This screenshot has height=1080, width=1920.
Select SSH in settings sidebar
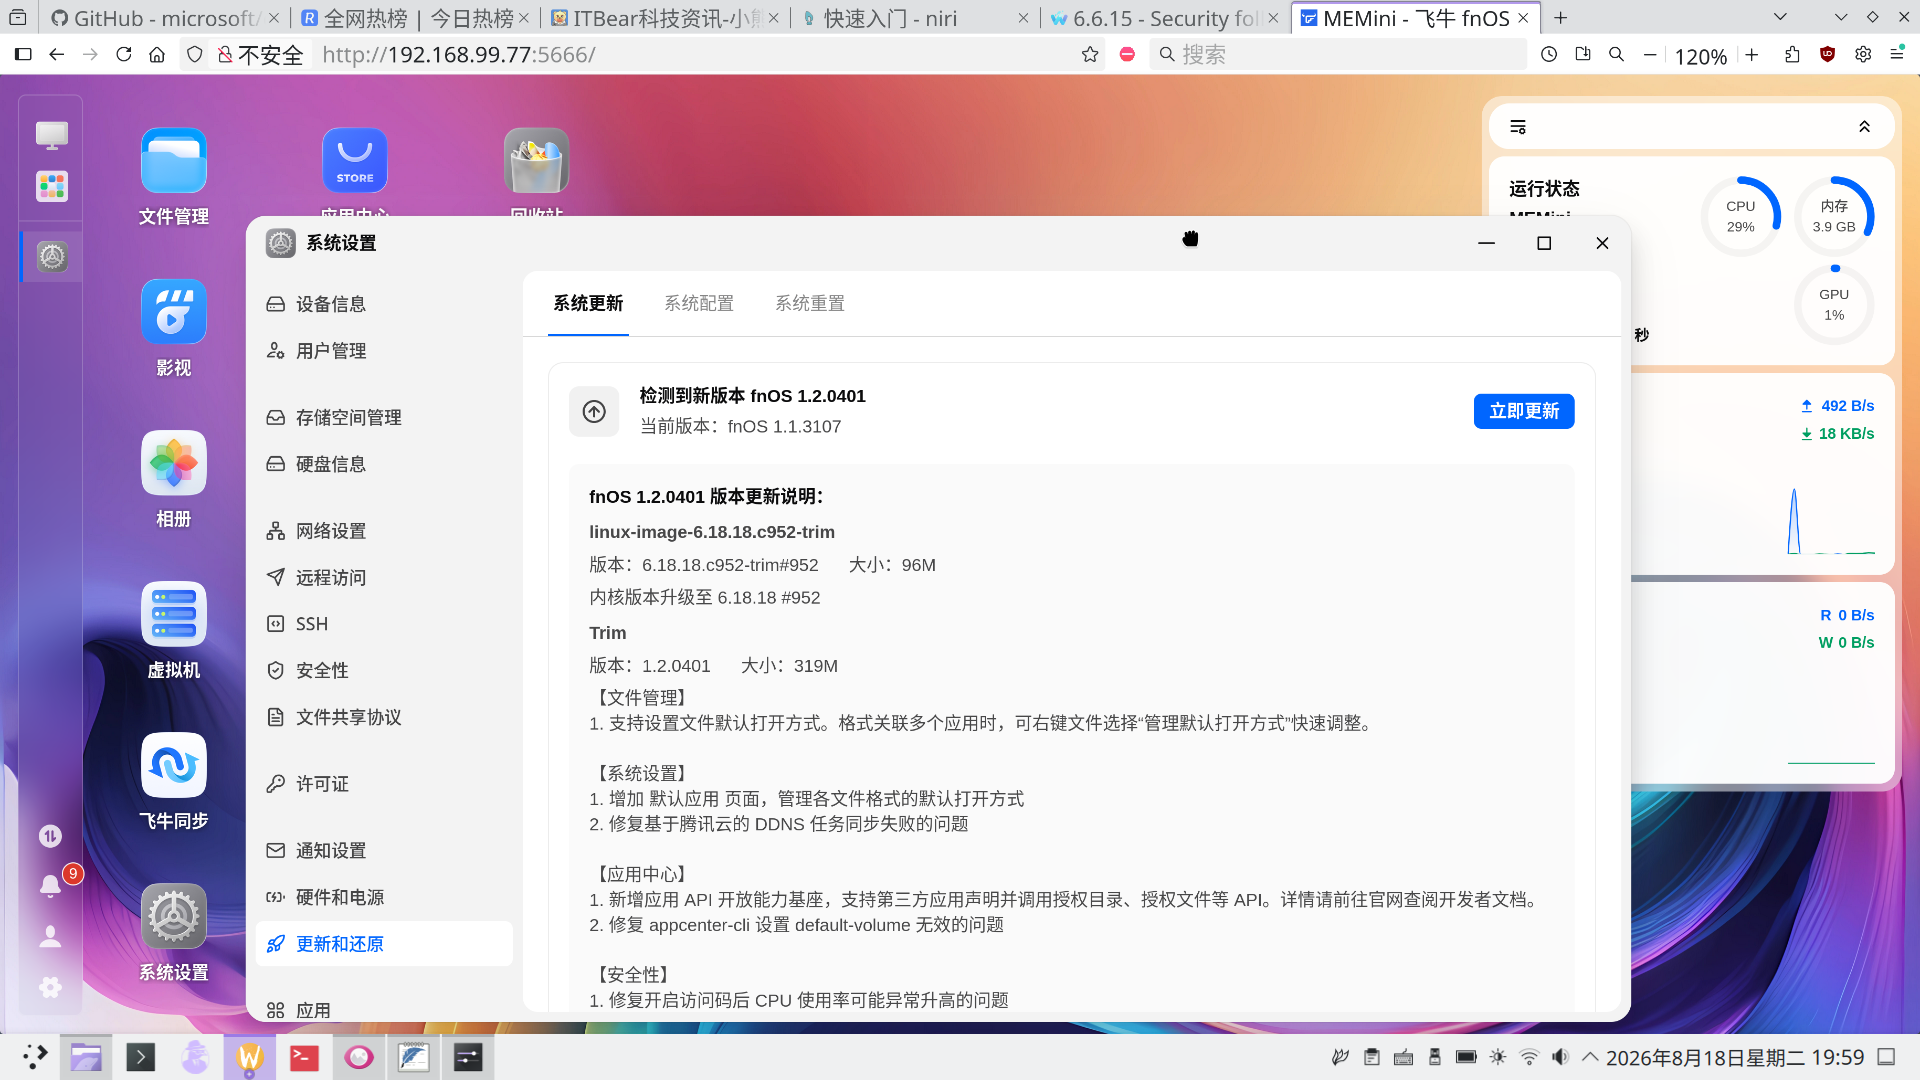pos(384,624)
